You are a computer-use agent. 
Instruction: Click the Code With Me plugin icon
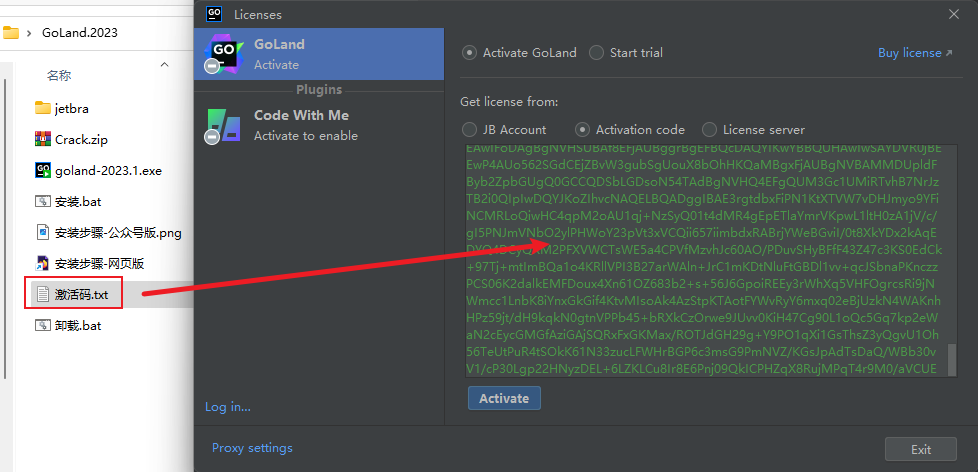[x=222, y=125]
